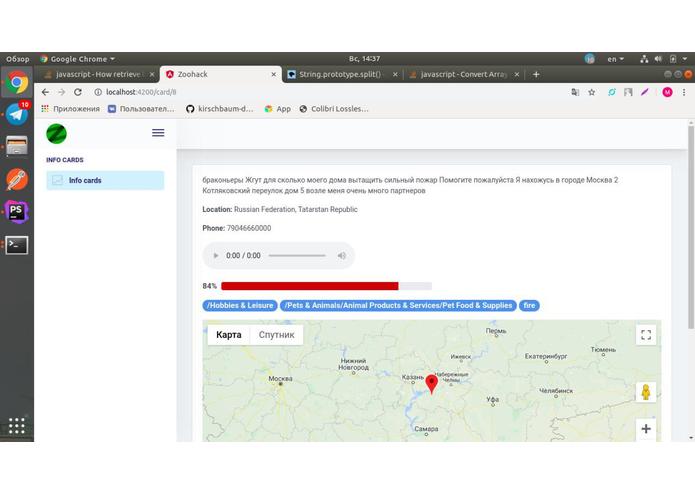Open a new browser tab
Viewport: 695px width, 494px height.
[x=536, y=74]
